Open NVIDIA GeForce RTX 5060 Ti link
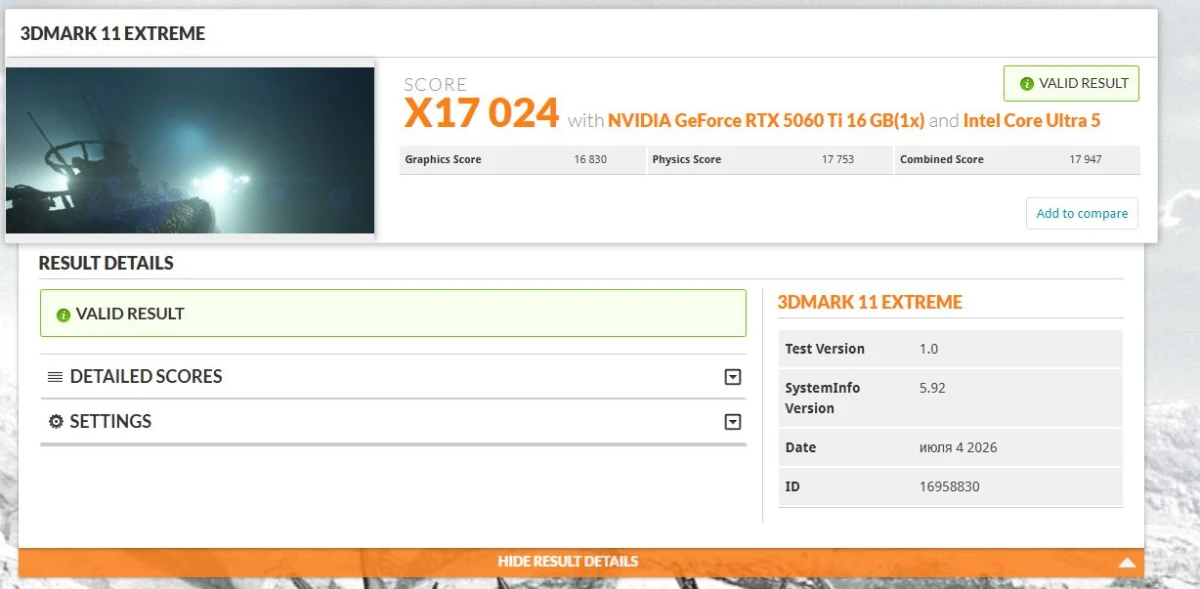The image size is (1200, 589). tap(766, 121)
